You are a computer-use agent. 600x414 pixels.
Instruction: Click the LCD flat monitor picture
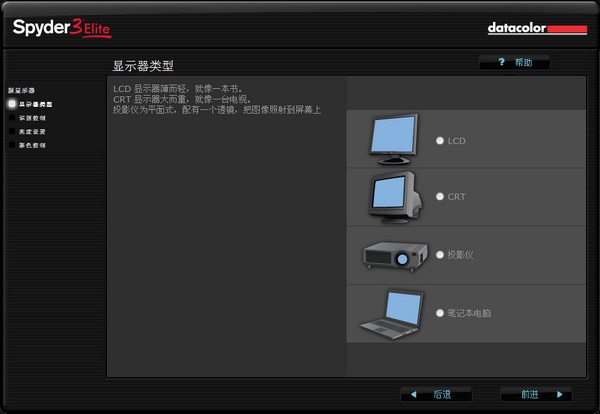[x=394, y=139]
